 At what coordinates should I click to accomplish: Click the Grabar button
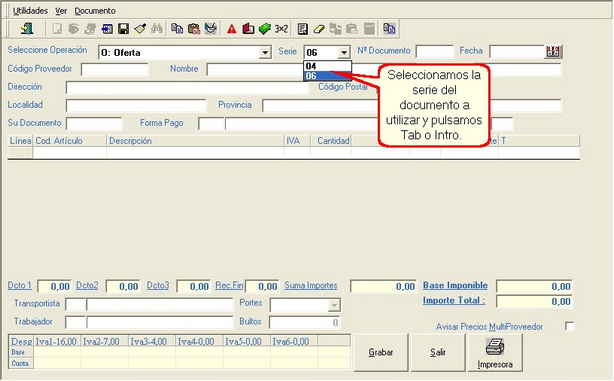tap(381, 353)
